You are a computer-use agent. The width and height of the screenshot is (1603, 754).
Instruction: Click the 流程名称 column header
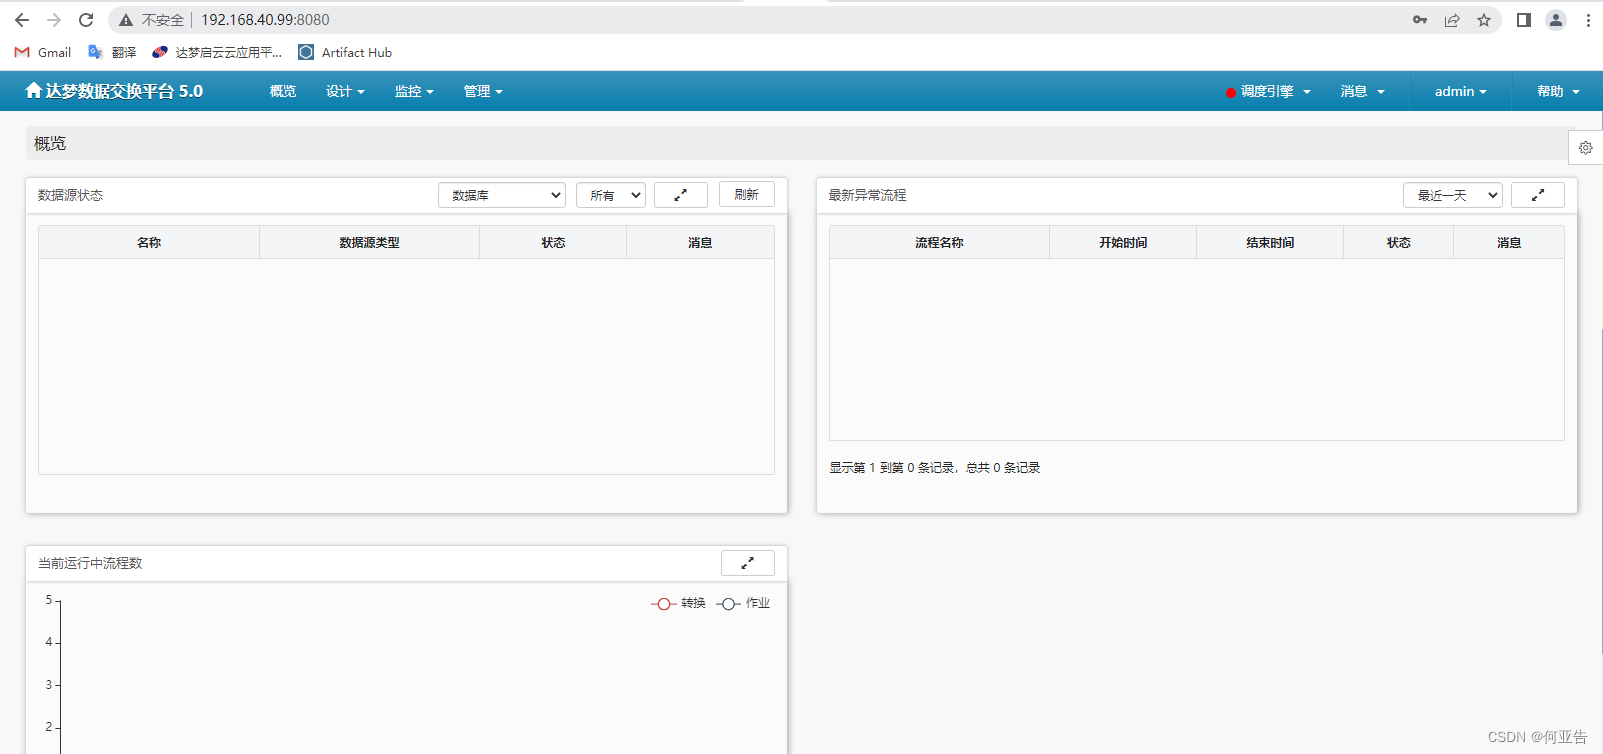939,242
